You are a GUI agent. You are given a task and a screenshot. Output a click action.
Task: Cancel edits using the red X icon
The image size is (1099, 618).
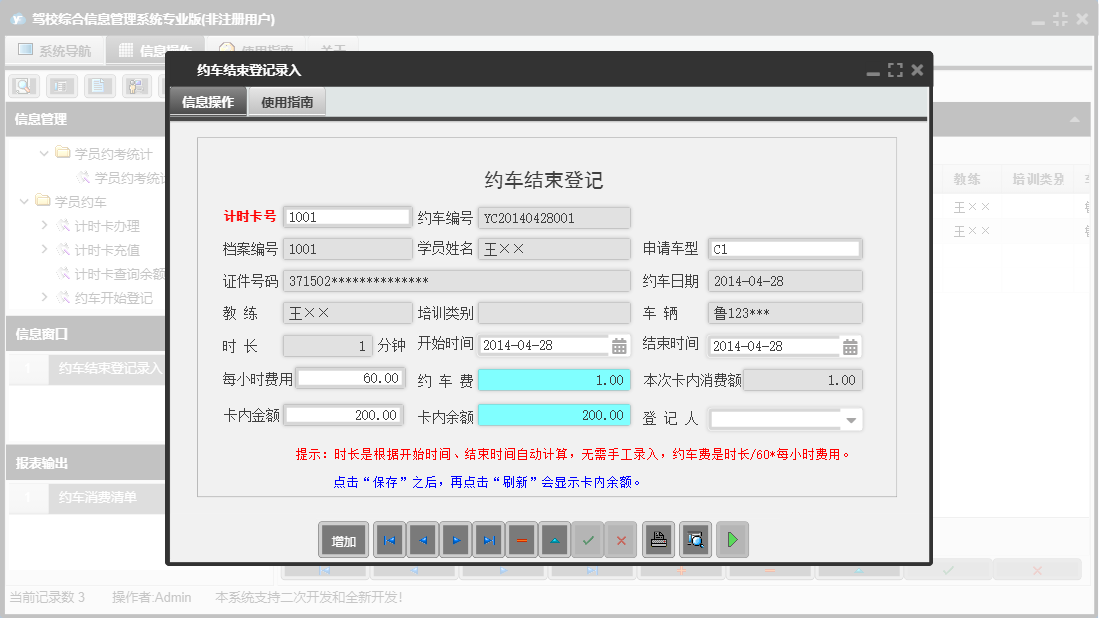click(622, 539)
